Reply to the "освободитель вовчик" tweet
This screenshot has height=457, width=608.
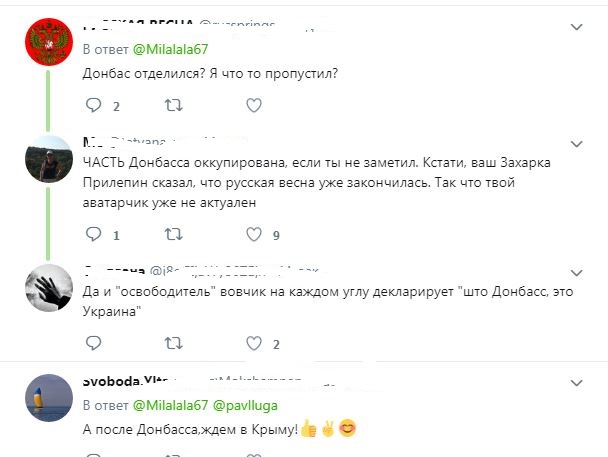click(x=94, y=343)
